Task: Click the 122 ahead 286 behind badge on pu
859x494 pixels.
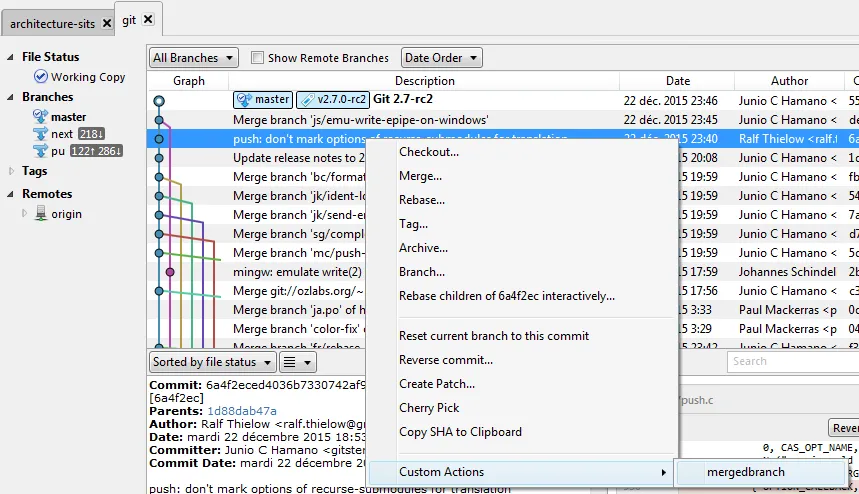Action: (x=96, y=151)
